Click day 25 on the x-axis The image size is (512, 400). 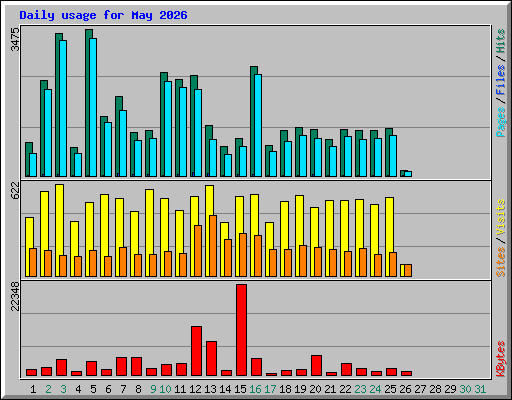[390, 389]
